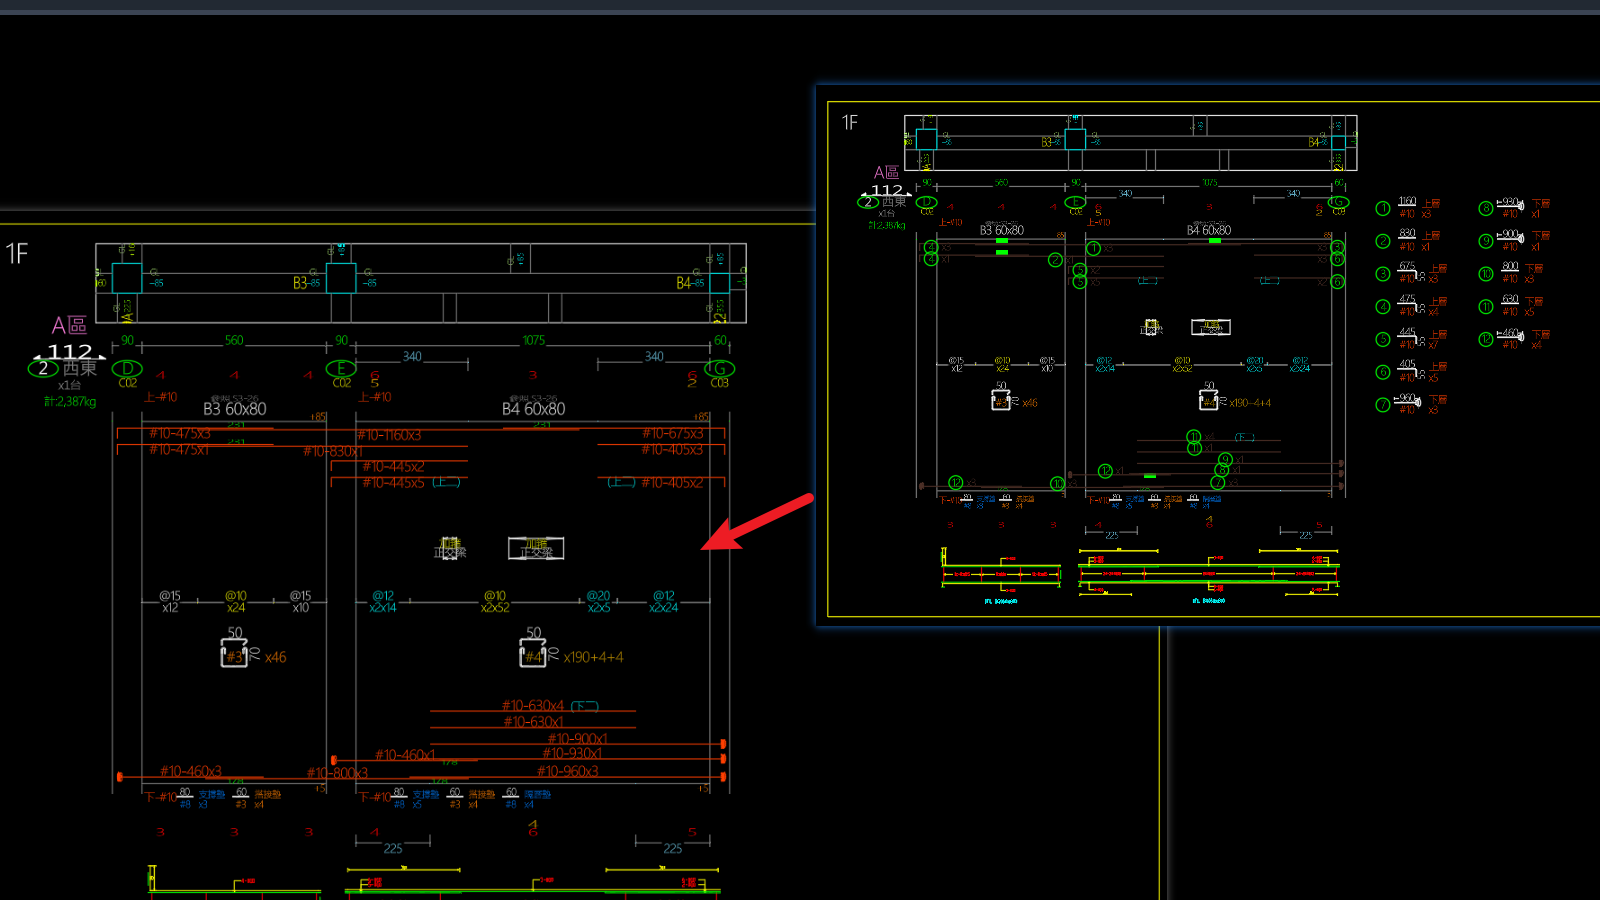This screenshot has width=1600, height=900.
Task: Pick the #10-675x3 rebar annotation
Action: pyautogui.click(x=673, y=434)
